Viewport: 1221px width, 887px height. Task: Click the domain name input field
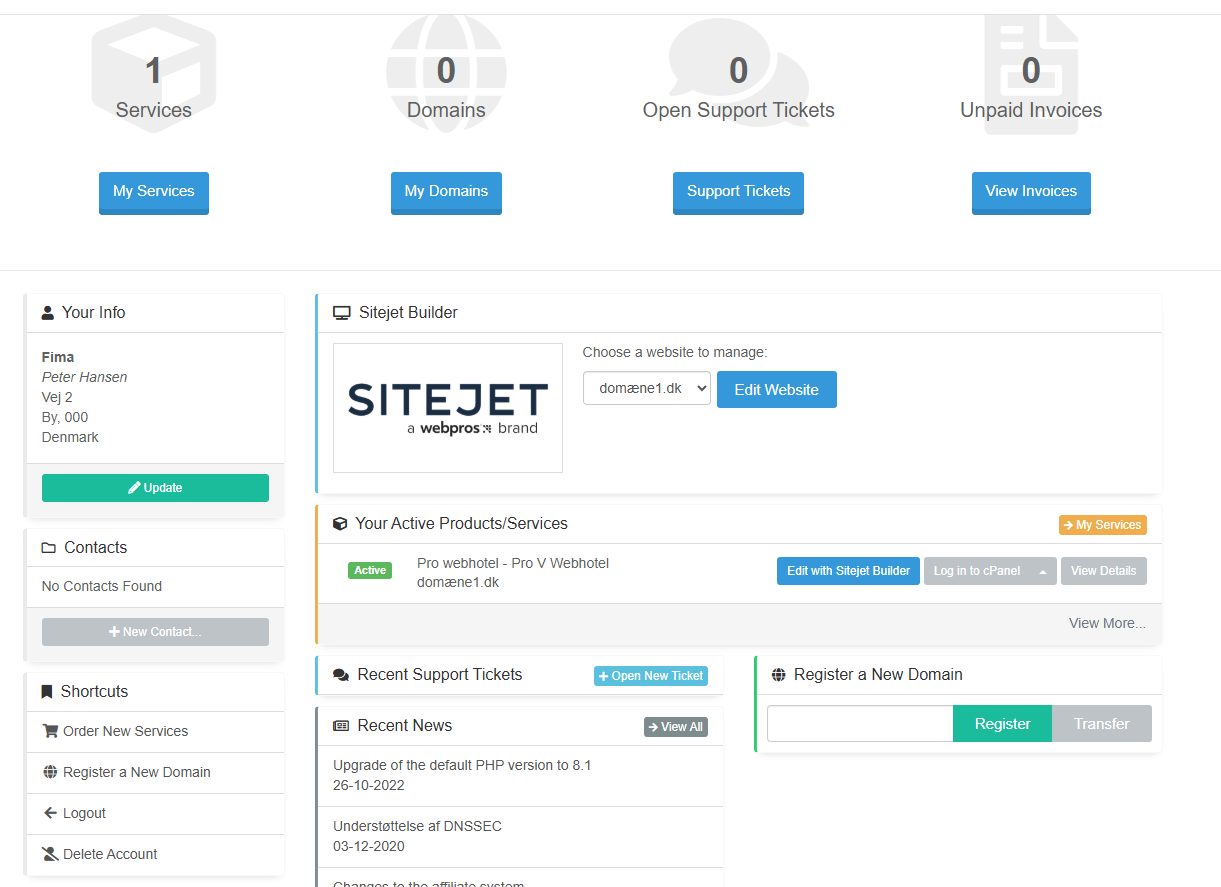859,724
